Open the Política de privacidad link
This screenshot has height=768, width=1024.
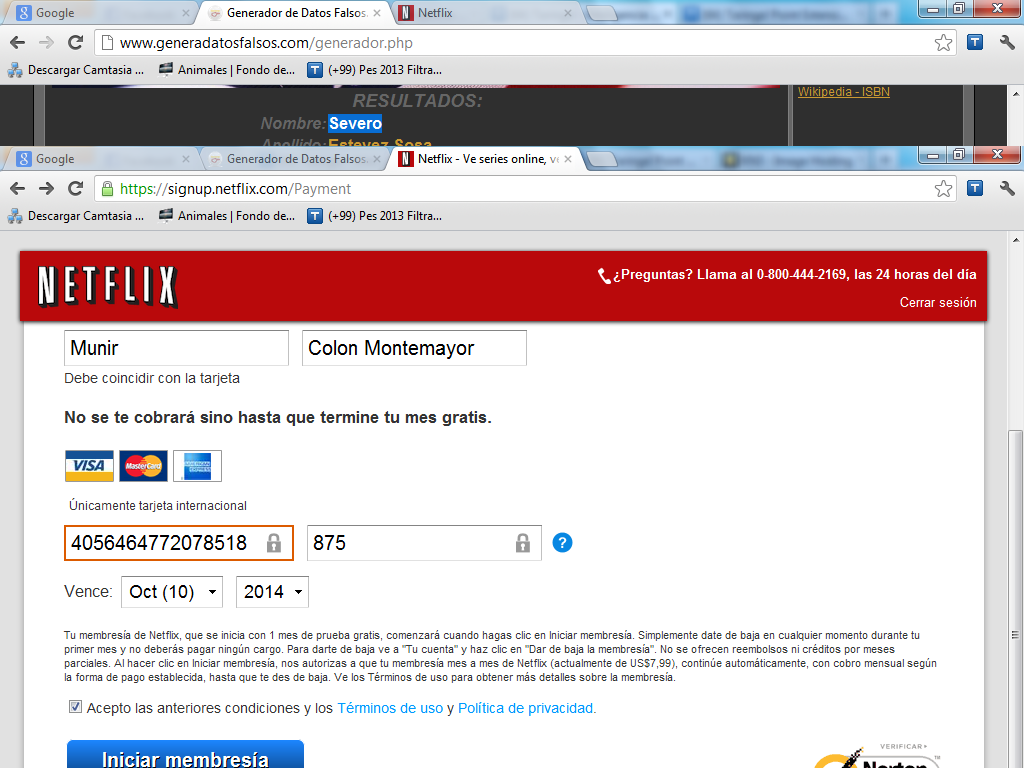526,708
